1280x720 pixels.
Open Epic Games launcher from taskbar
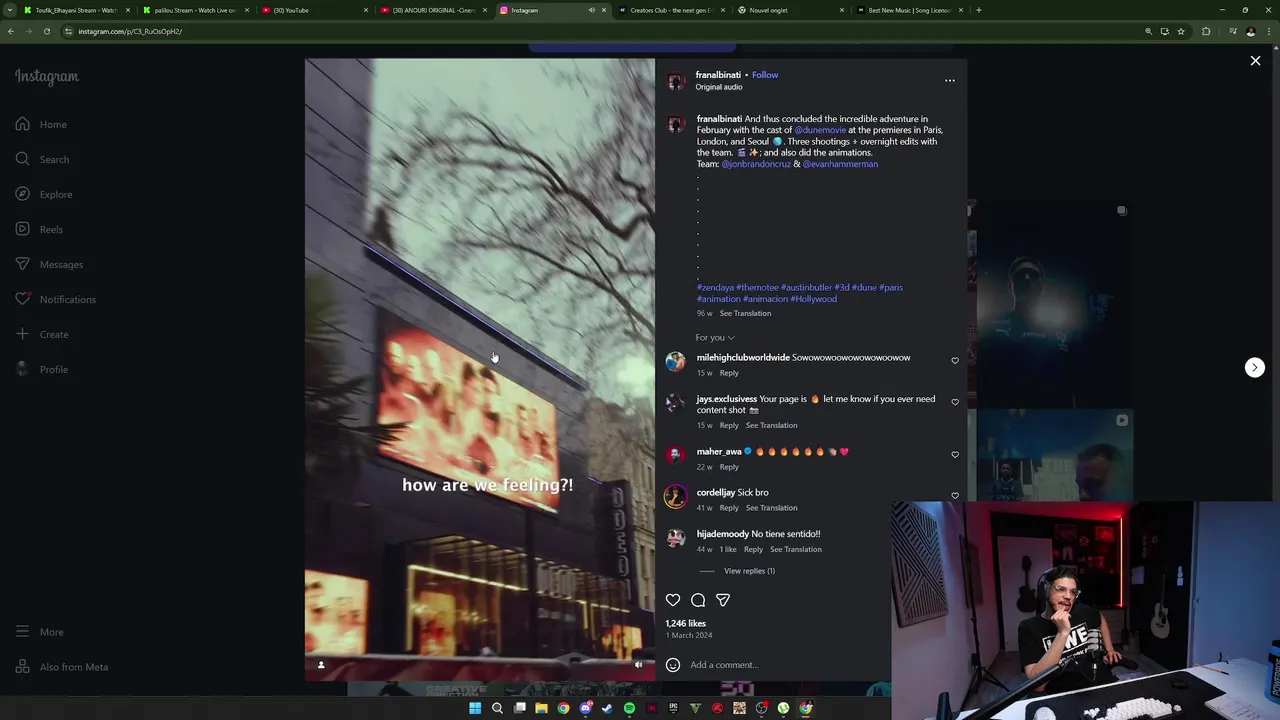click(x=673, y=708)
